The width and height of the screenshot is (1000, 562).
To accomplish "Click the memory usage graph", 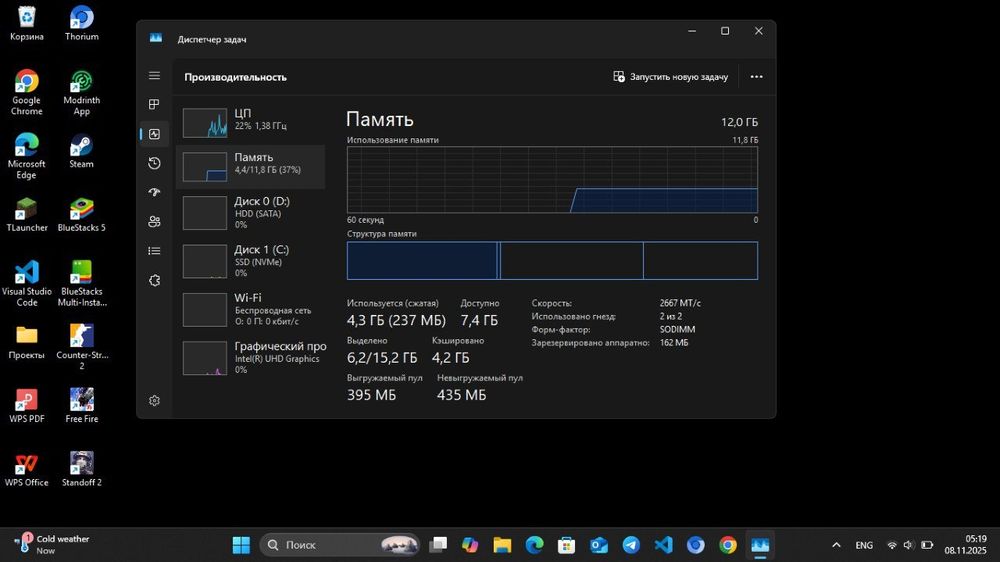I will [x=552, y=180].
